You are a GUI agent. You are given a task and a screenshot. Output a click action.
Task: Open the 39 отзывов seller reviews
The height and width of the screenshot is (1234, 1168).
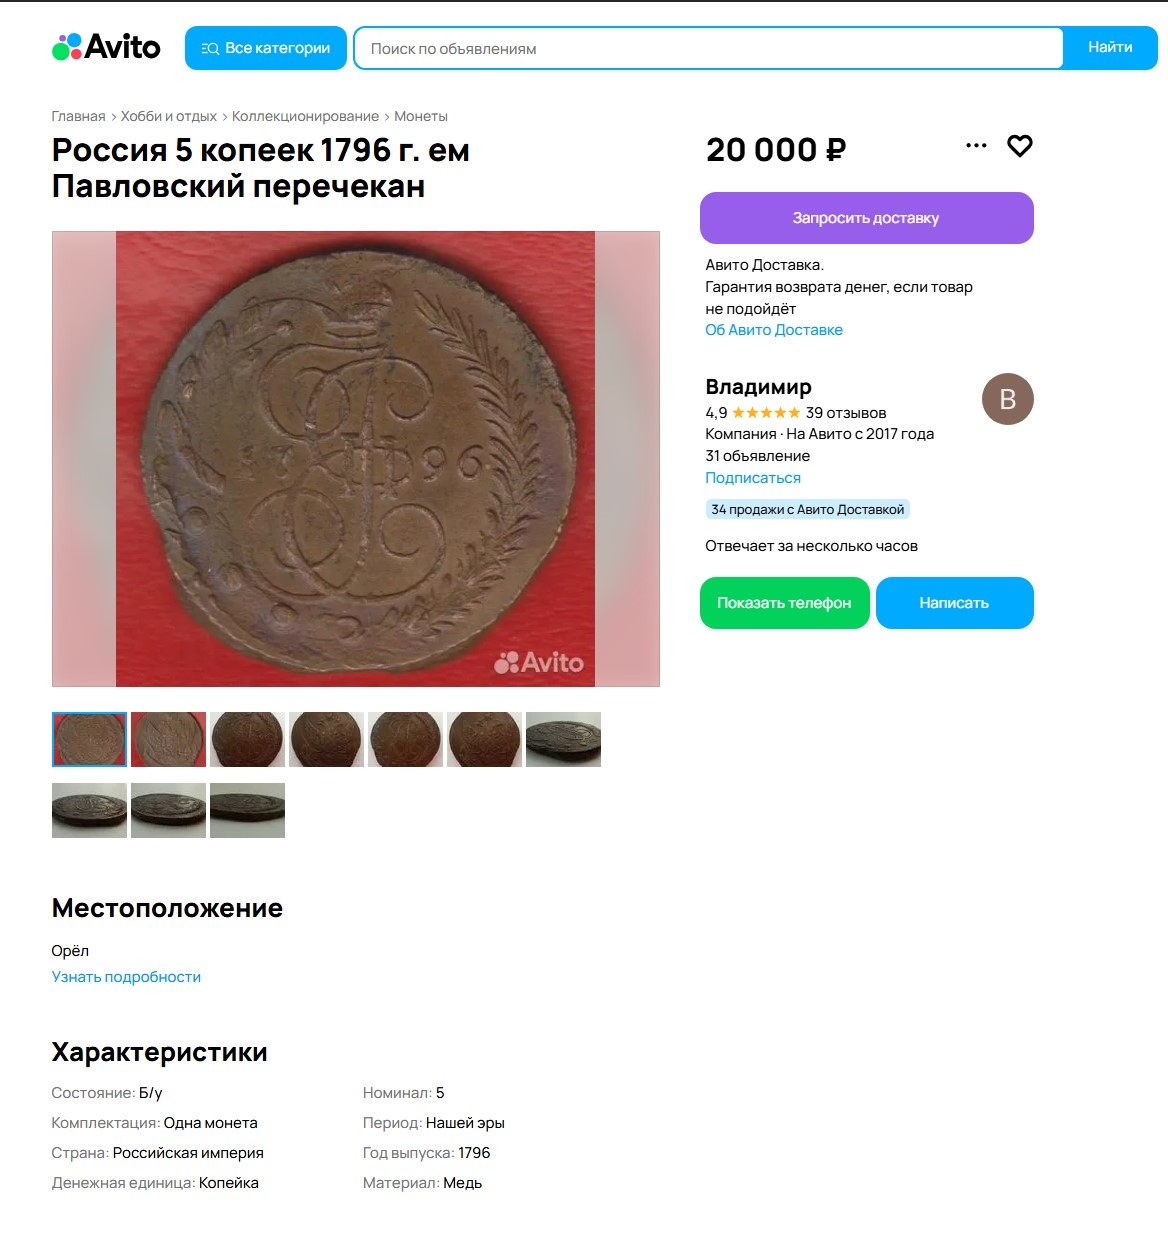846,413
